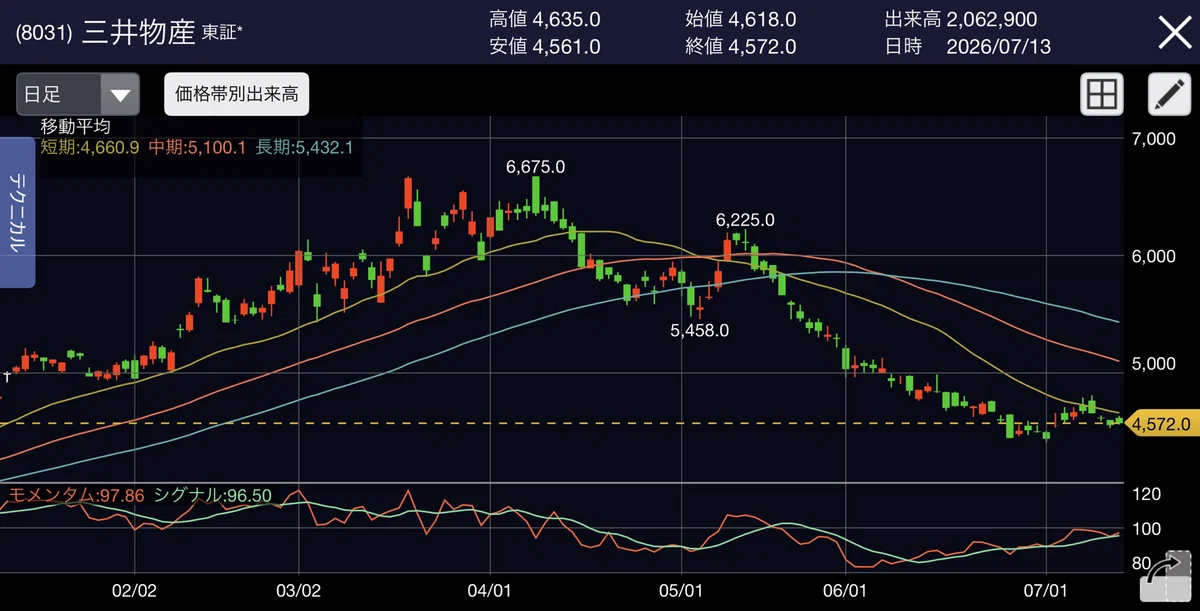Open the 日足 timeframe dropdown
The width and height of the screenshot is (1200, 611).
[76, 95]
